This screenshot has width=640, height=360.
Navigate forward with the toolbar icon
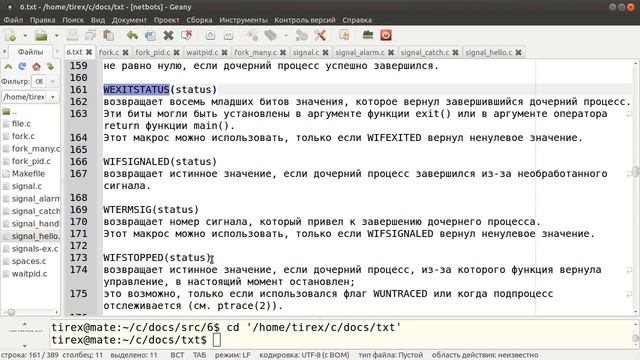coord(228,36)
